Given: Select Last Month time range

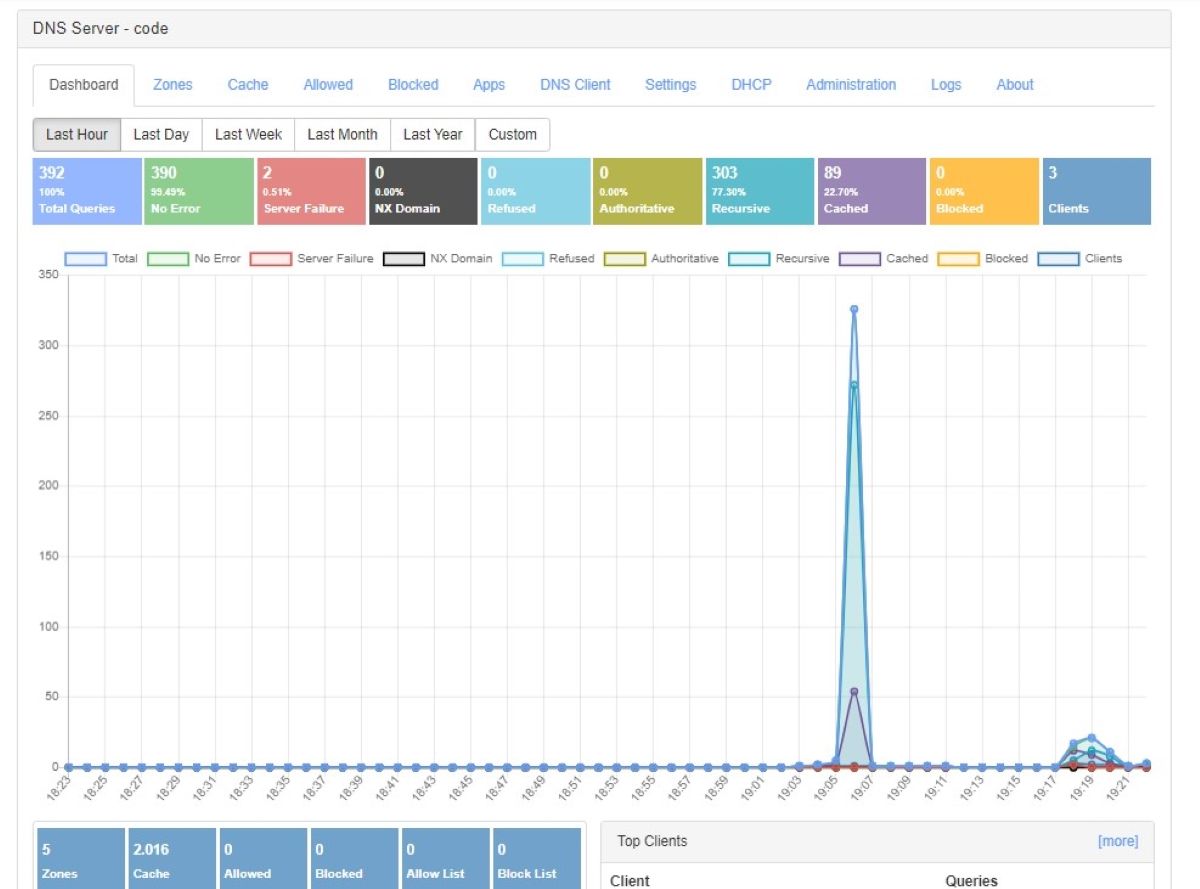Looking at the screenshot, I should point(342,134).
